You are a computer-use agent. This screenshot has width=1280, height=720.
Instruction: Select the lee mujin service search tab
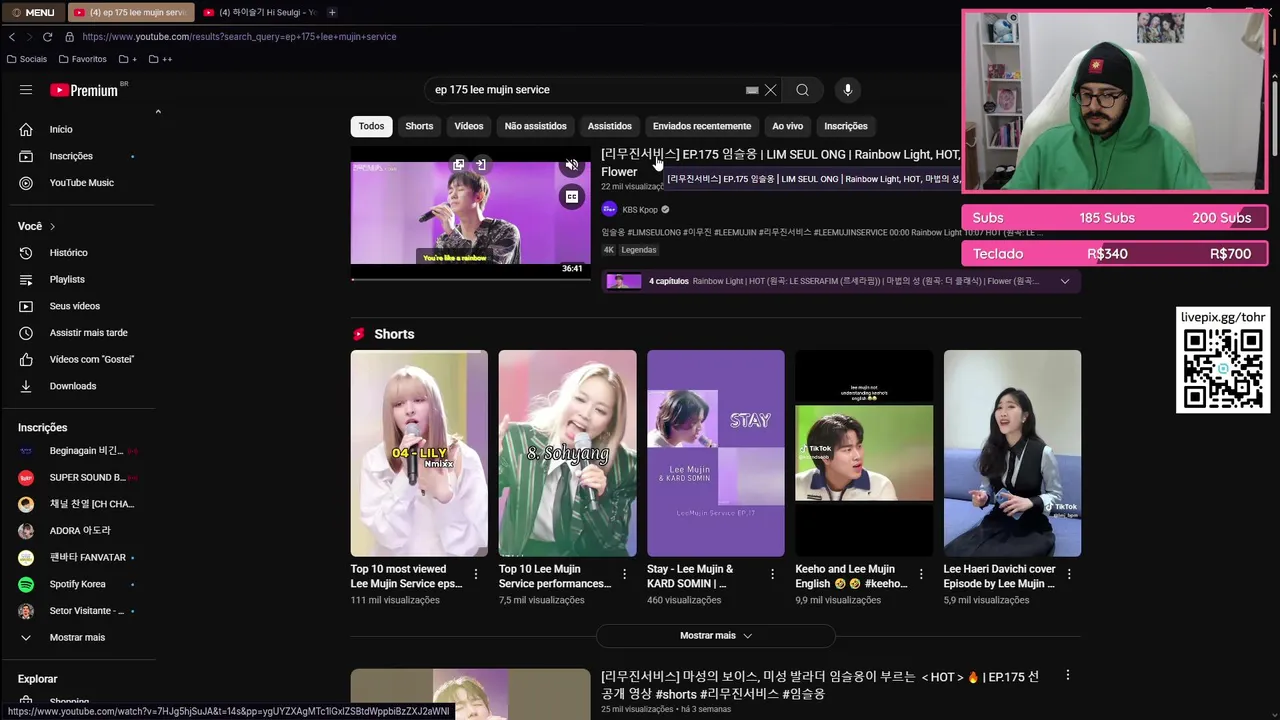point(130,12)
